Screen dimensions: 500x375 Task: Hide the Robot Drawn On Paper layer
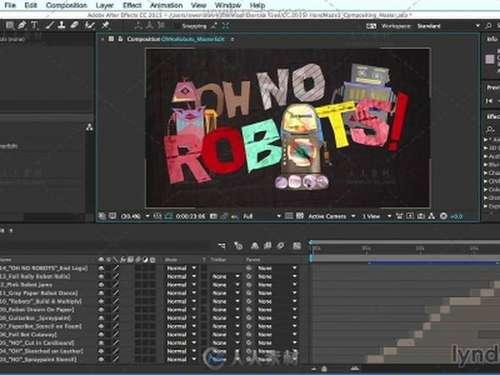click(x=101, y=310)
